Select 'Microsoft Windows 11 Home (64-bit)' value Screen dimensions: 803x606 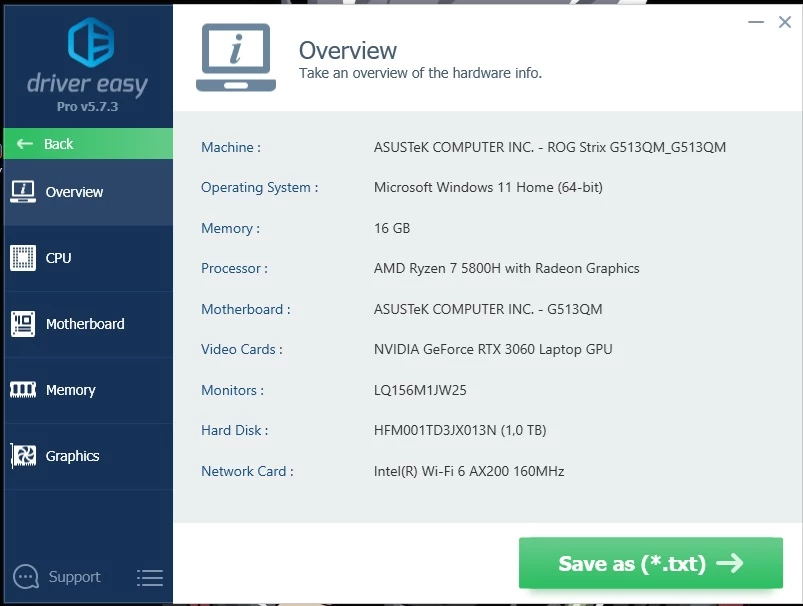(488, 187)
